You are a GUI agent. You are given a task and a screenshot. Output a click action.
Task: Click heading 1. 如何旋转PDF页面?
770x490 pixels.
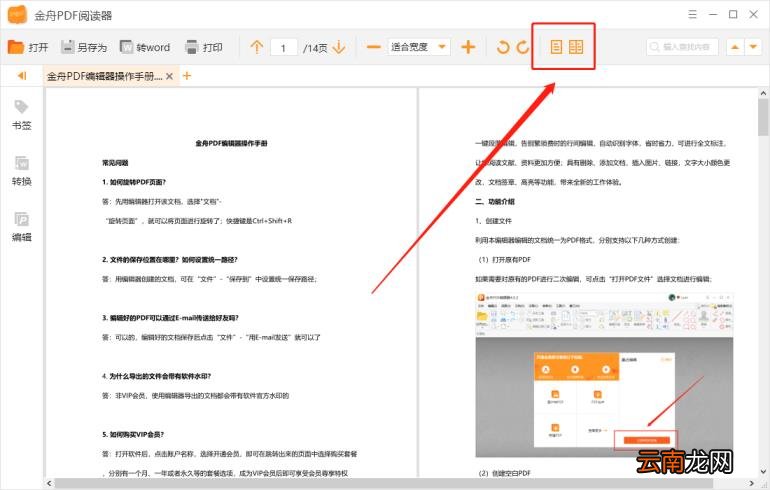pos(134,182)
